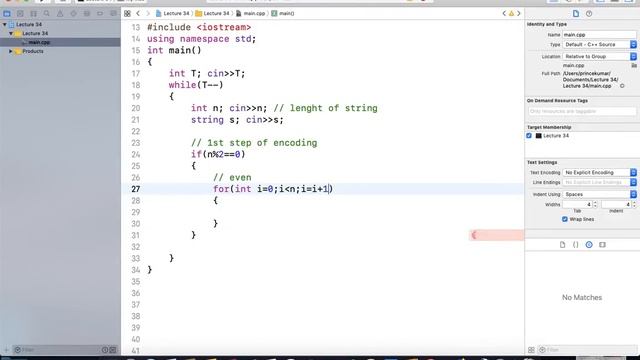Image resolution: width=640 pixels, height=360 pixels.
Task: Click the while(T--) line
Action: [196, 85]
